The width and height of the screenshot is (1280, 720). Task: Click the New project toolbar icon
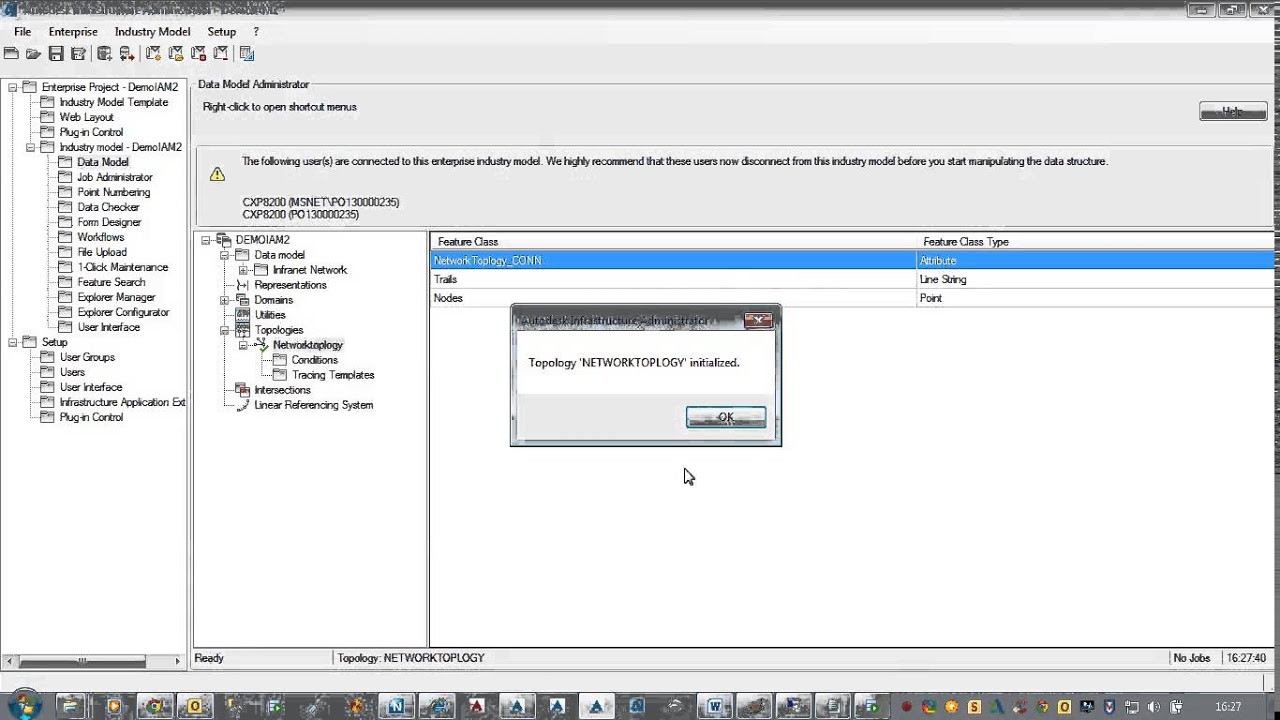(12, 54)
